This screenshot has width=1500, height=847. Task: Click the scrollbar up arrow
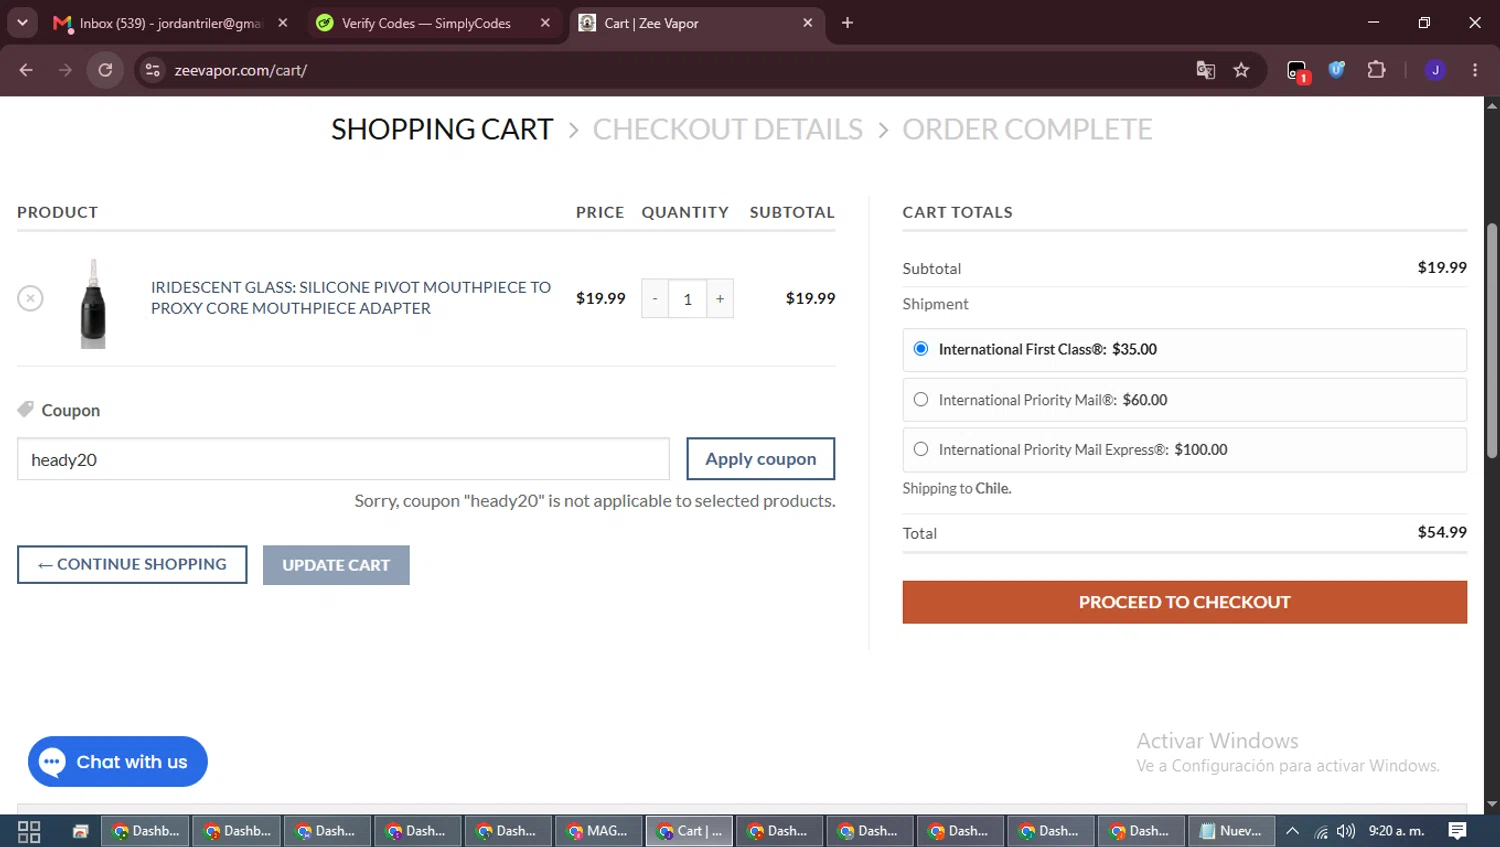(x=1492, y=105)
